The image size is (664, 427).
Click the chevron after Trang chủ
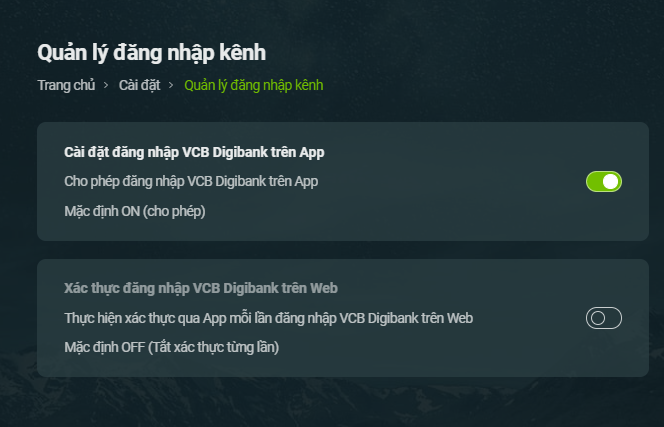point(106,85)
